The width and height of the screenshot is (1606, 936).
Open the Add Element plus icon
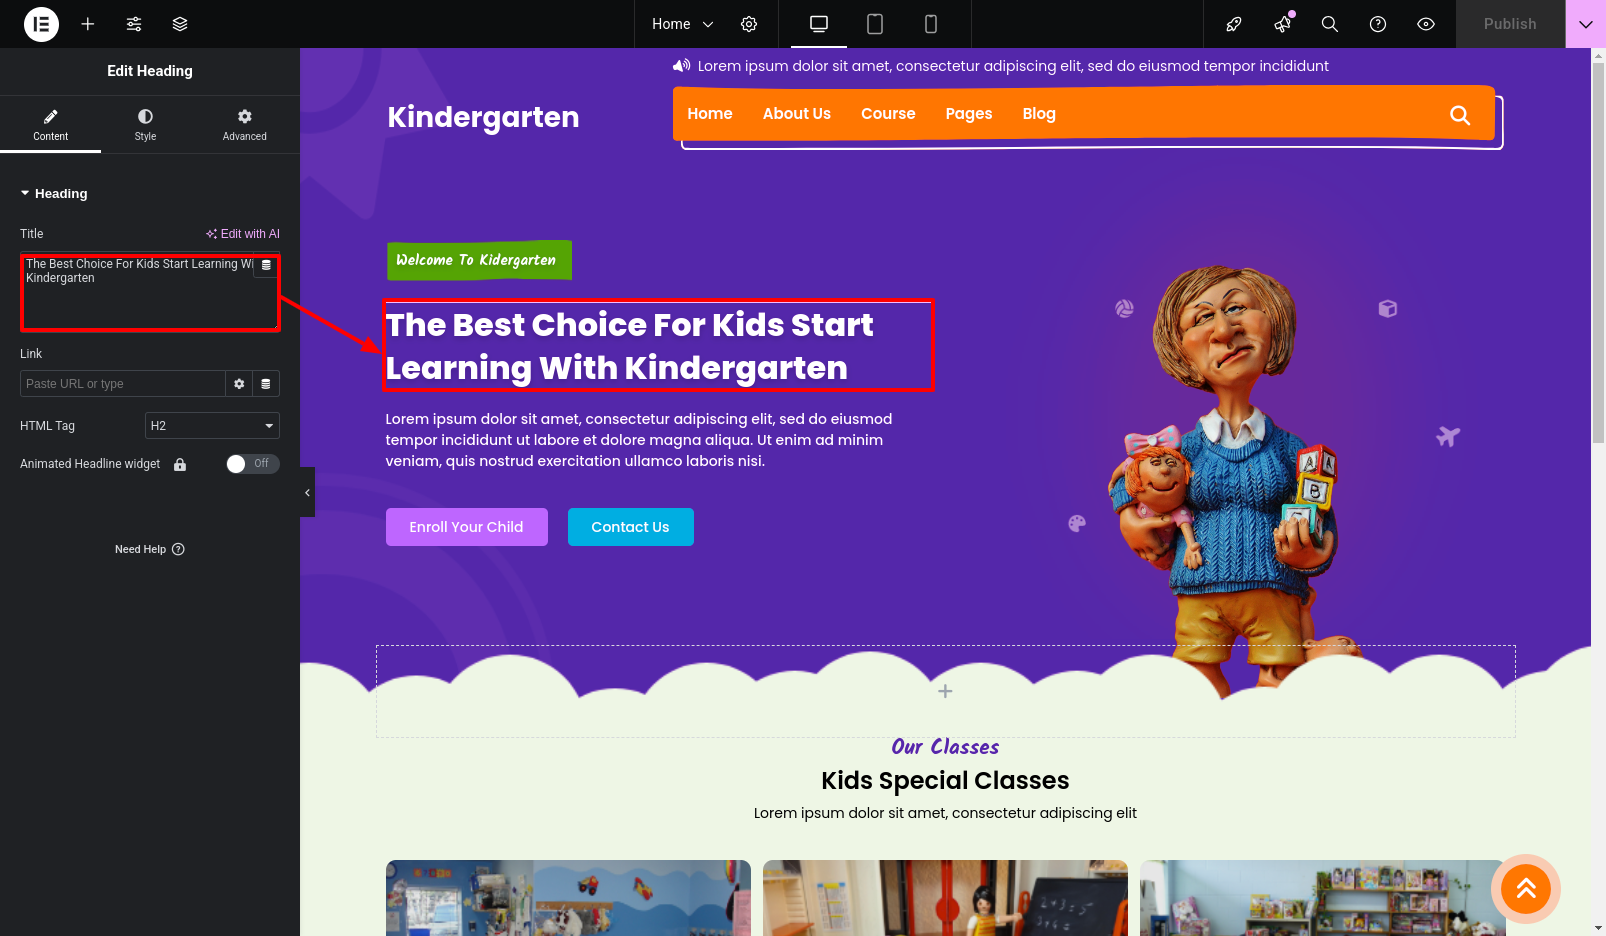[x=88, y=24]
